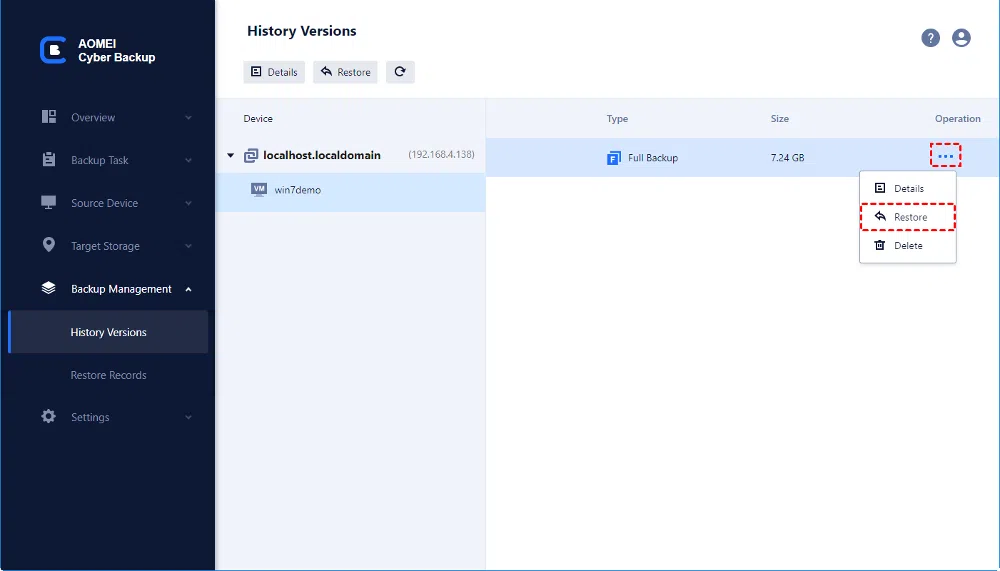
Task: Click the Backup Task sidebar label
Action: (99, 160)
